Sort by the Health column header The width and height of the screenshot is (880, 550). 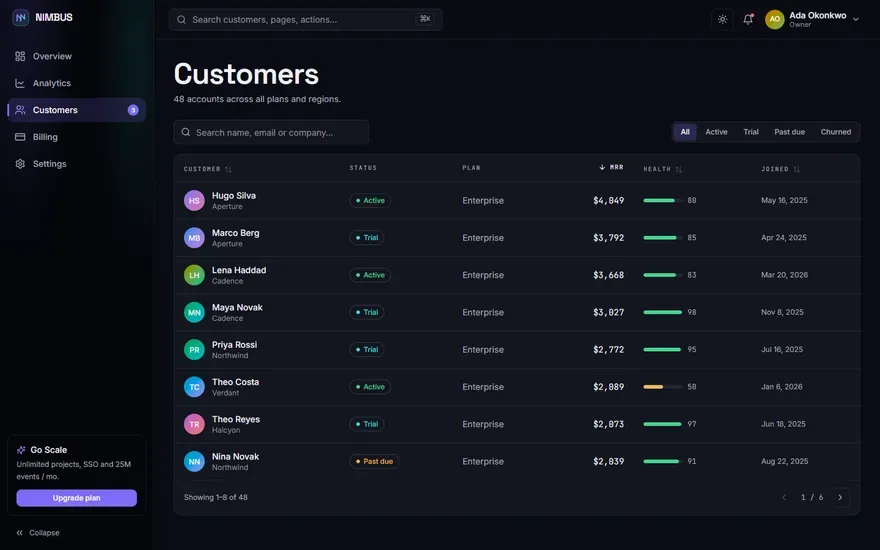[663, 169]
